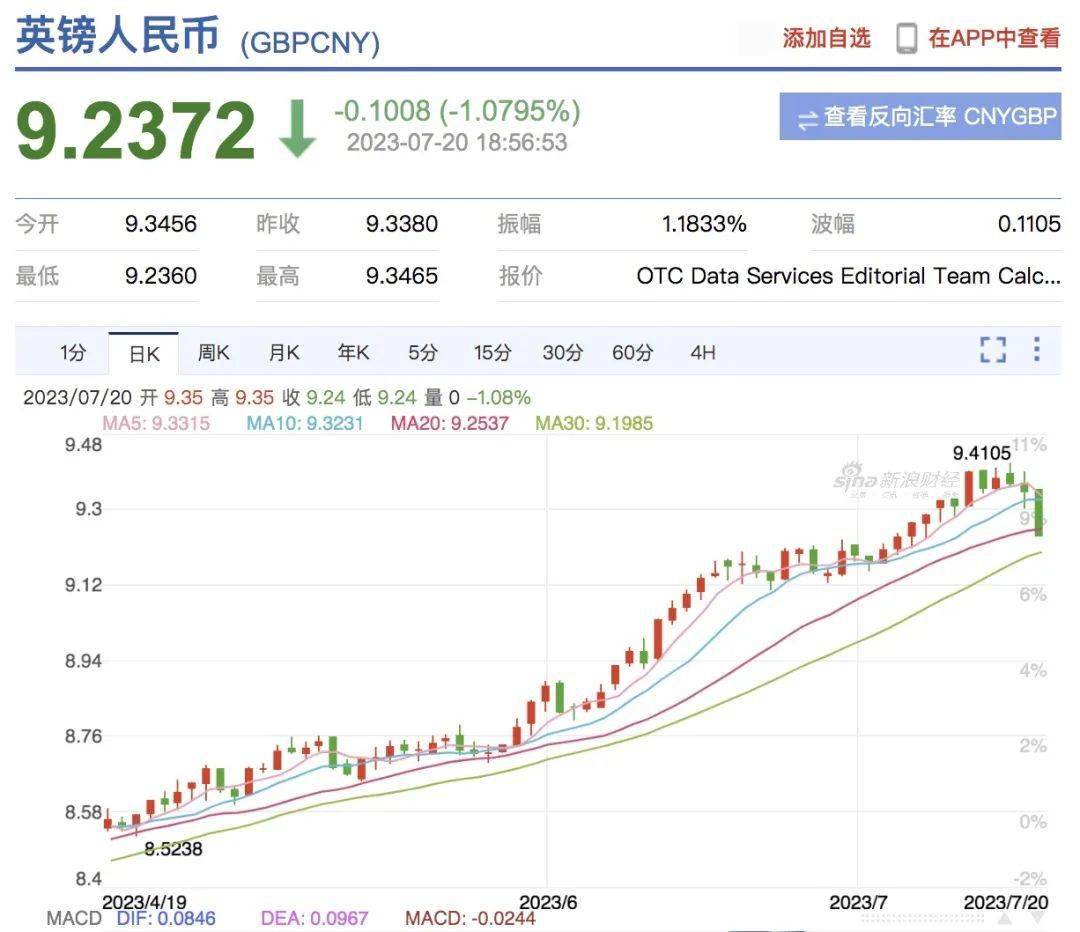
Task: Select the 月K monthly chart tab
Action: pos(283,353)
